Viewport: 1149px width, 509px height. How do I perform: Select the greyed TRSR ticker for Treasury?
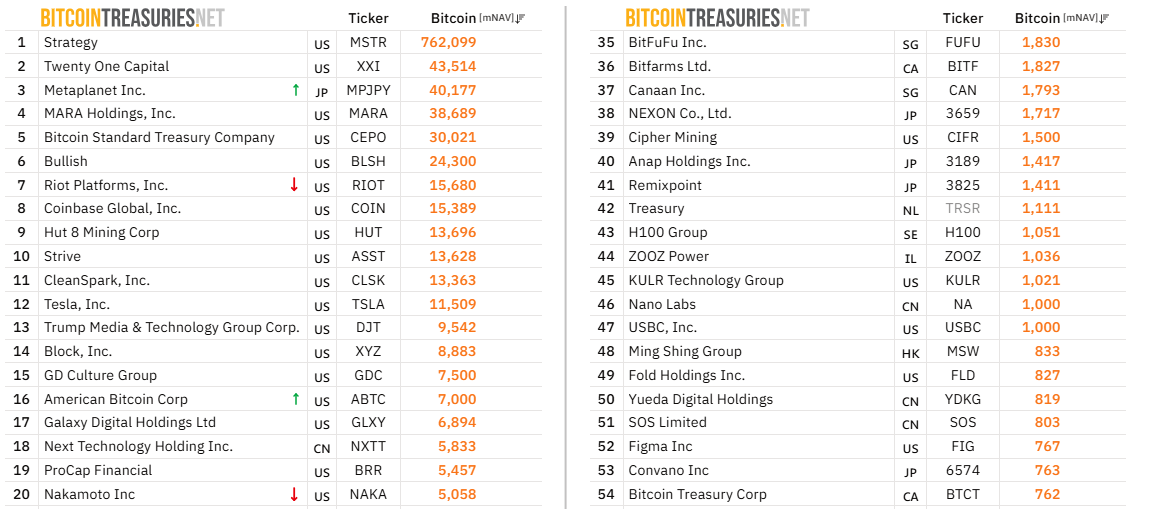963,208
